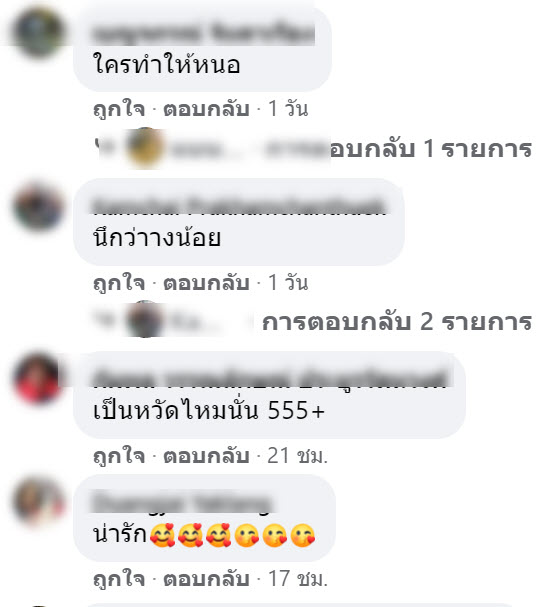Screen dimensions: 547x607
Task: Reply to the 'เป็นหวัดไหมนั่น 555+' comment
Action: (x=206, y=455)
